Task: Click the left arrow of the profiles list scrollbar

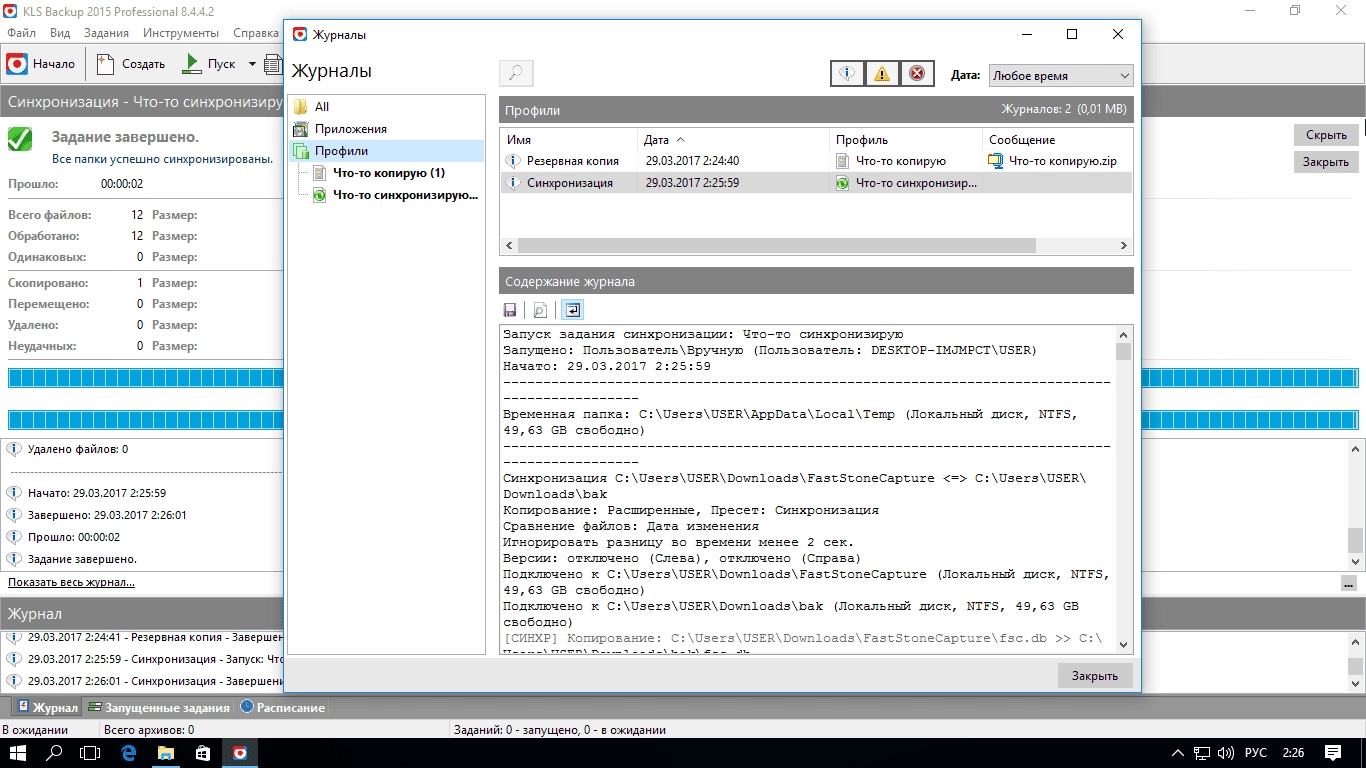Action: [509, 245]
